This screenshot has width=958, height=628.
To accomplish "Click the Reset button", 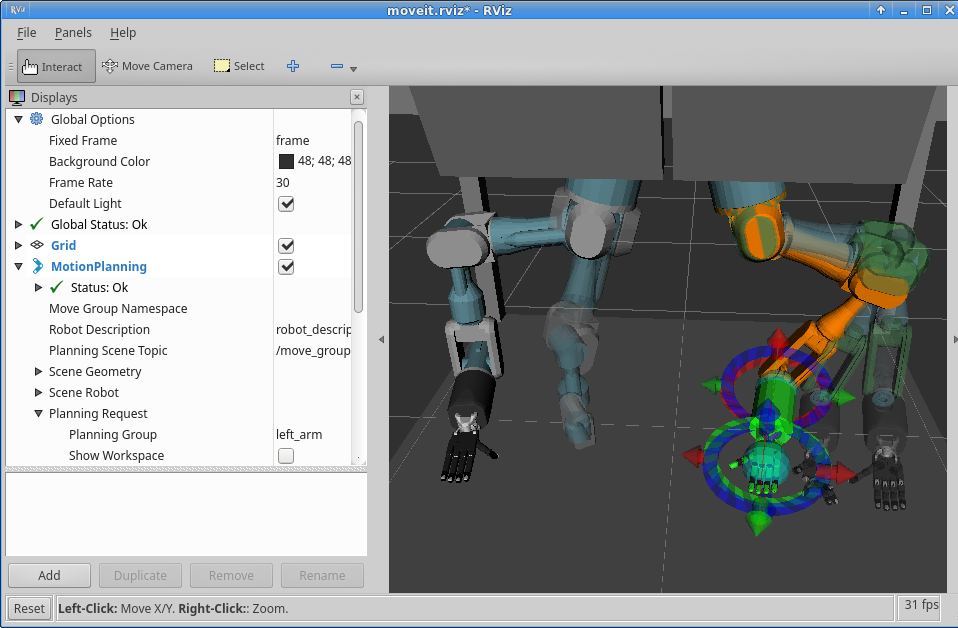I will tap(29, 608).
